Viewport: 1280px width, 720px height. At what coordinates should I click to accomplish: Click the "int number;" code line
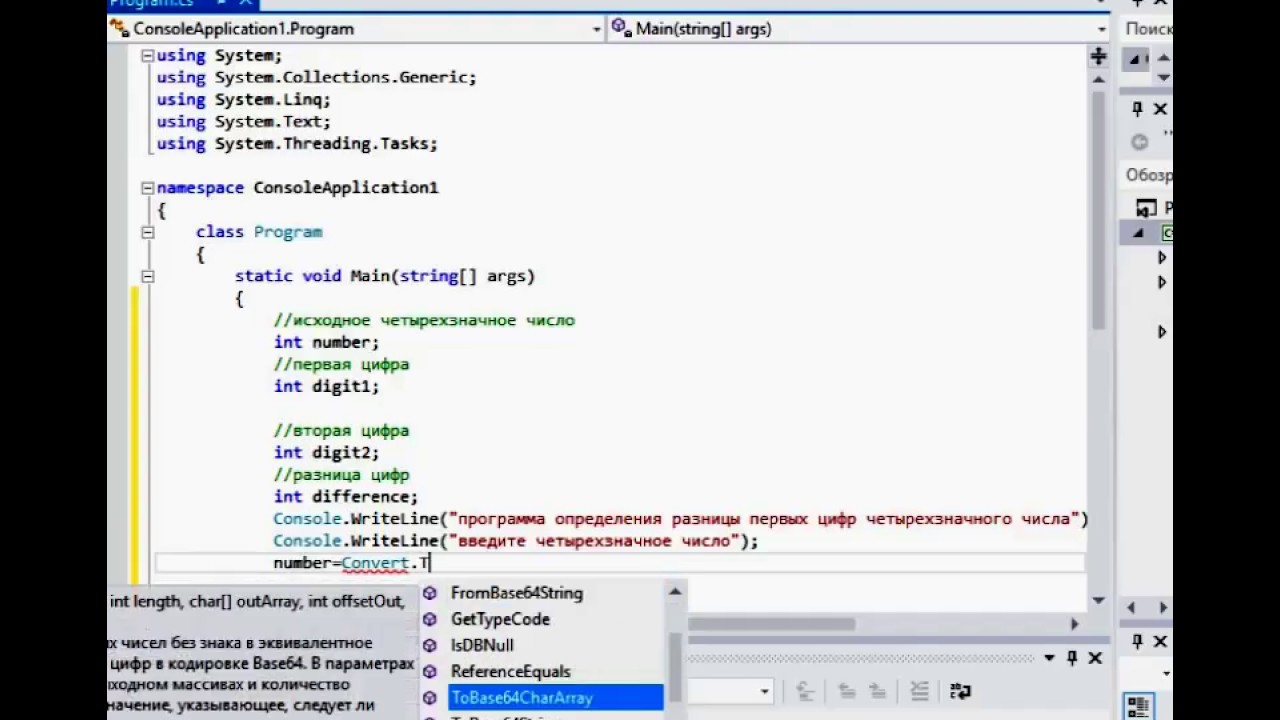coord(327,343)
